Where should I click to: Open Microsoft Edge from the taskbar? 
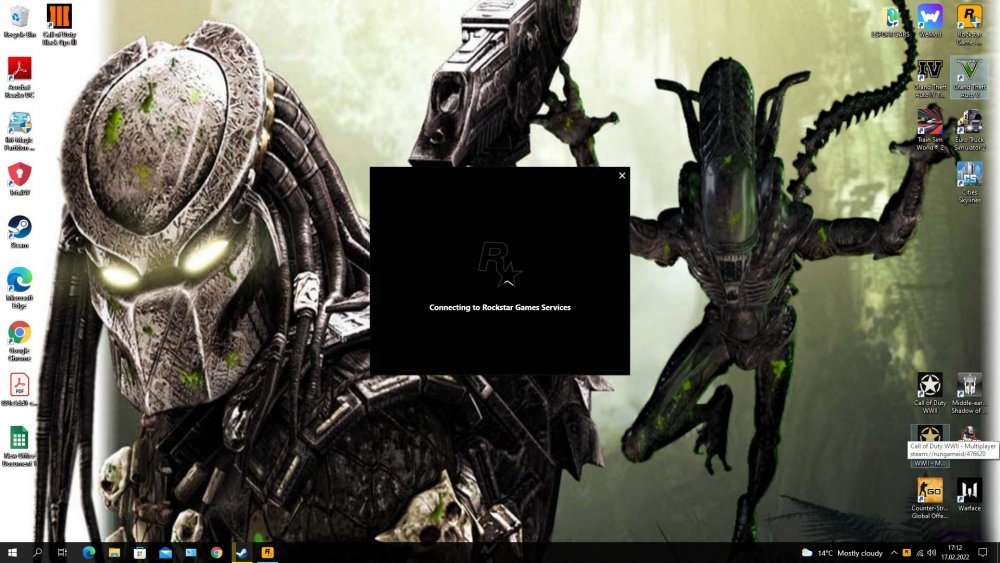[x=89, y=553]
